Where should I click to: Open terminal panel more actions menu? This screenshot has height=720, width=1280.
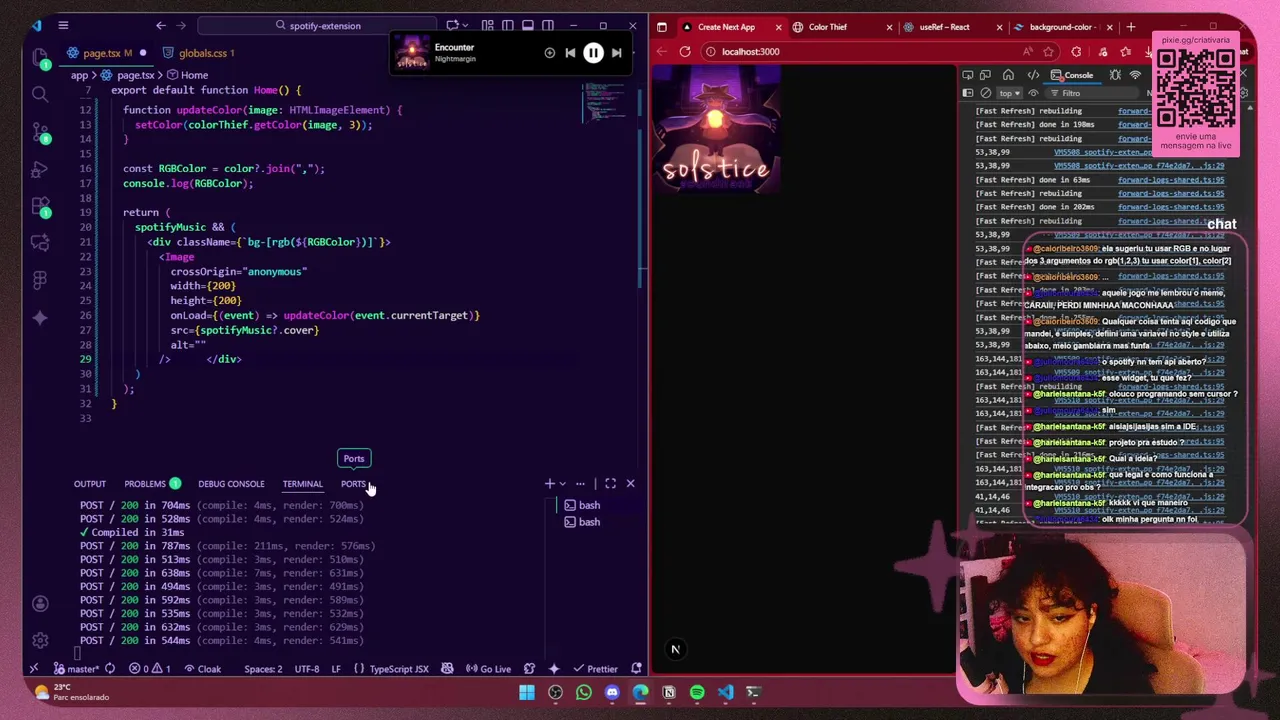pos(580,484)
